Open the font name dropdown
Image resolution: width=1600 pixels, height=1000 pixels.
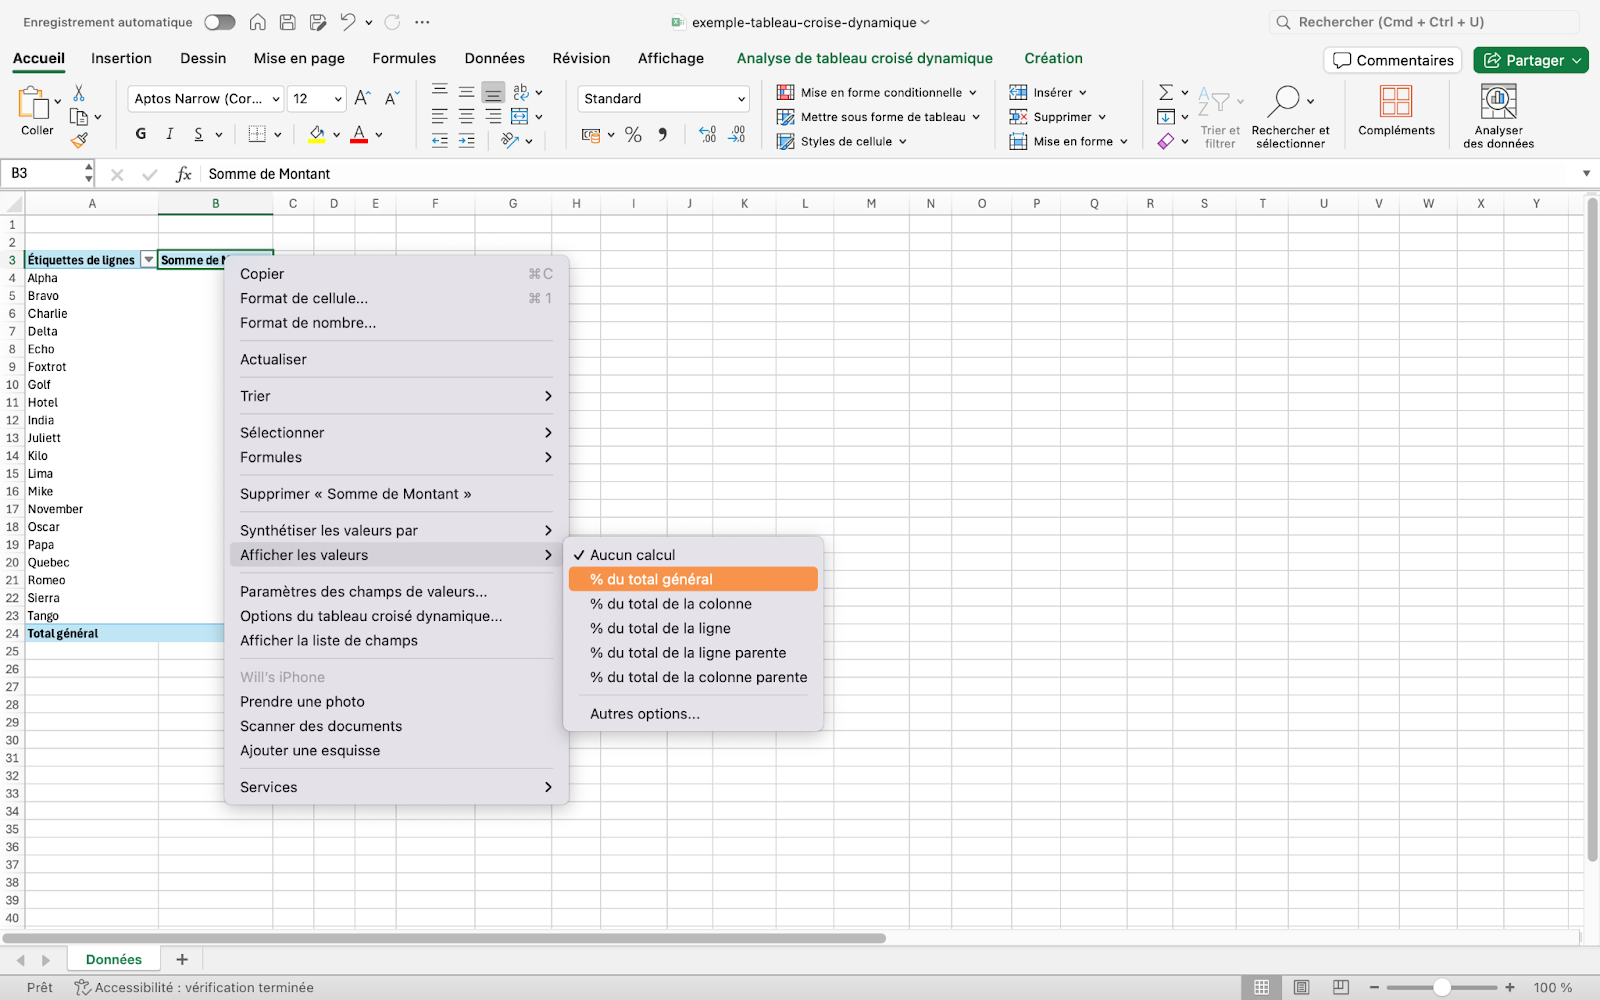(x=276, y=99)
